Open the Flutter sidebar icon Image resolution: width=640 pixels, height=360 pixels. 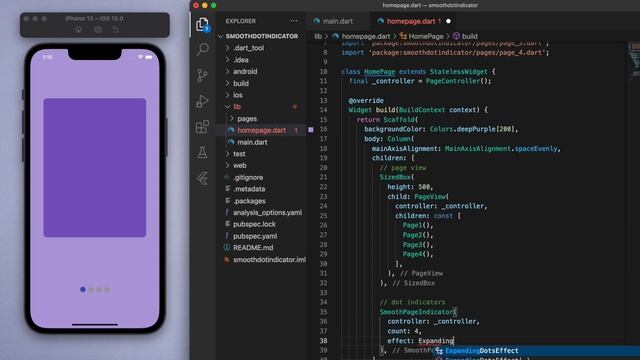(202, 178)
